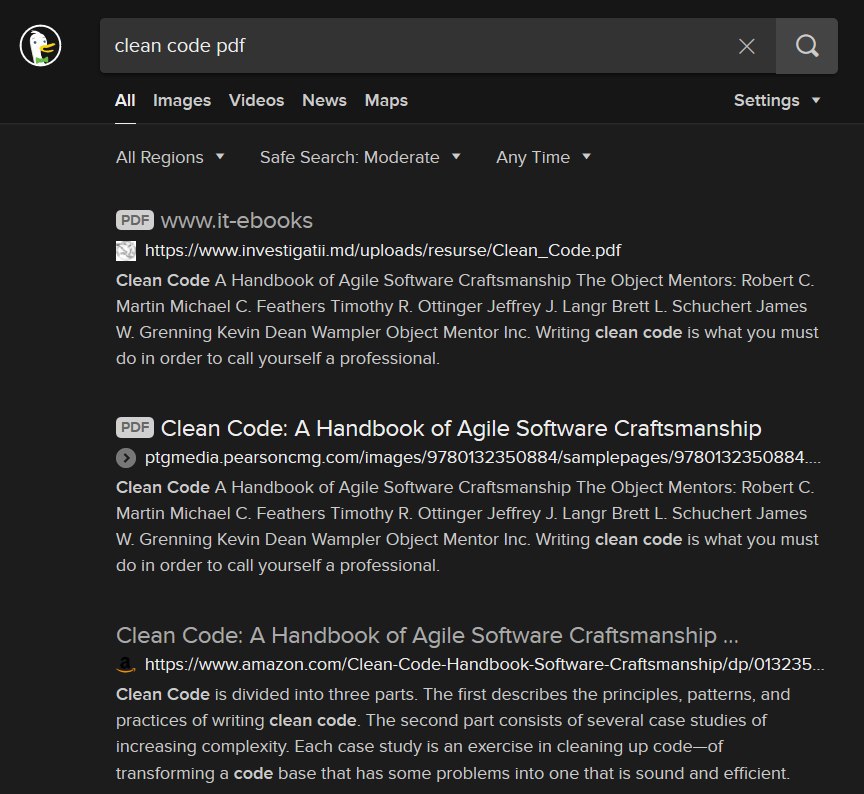Switch to the Videos tab

tap(256, 100)
